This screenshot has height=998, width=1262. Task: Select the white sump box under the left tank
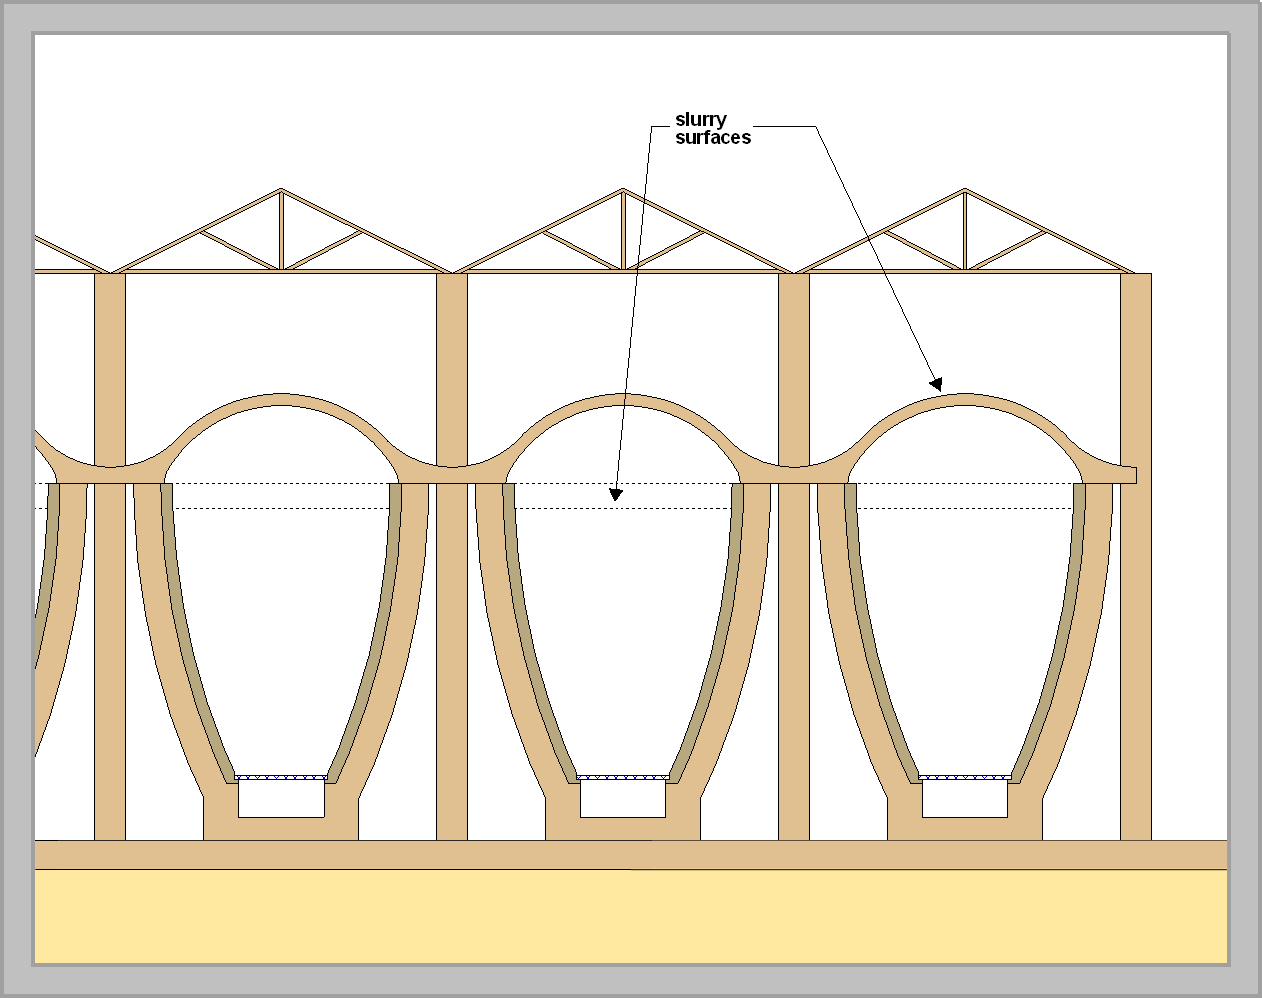click(x=281, y=799)
